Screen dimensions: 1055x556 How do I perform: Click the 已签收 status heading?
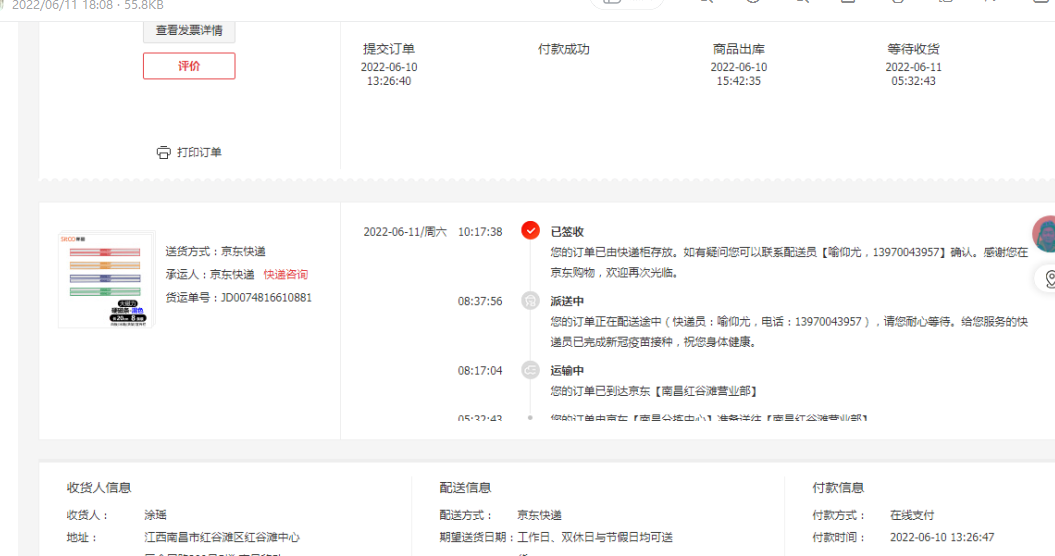click(567, 232)
